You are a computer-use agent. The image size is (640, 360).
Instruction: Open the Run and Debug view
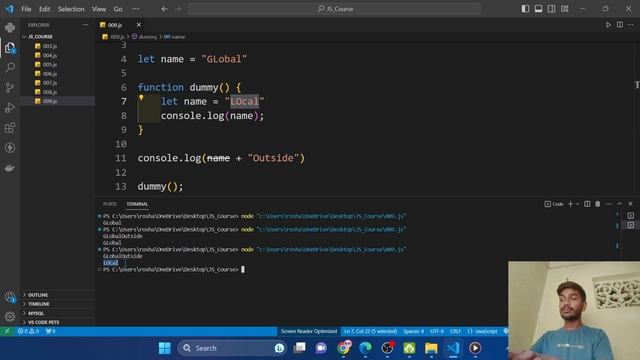coord(10,107)
